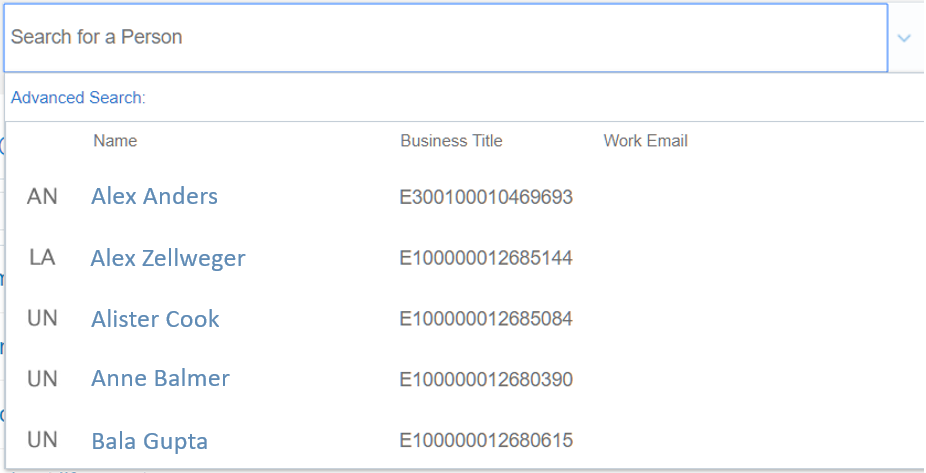The width and height of the screenshot is (926, 473).
Task: Choose Alister Cook in the list
Action: 155,319
